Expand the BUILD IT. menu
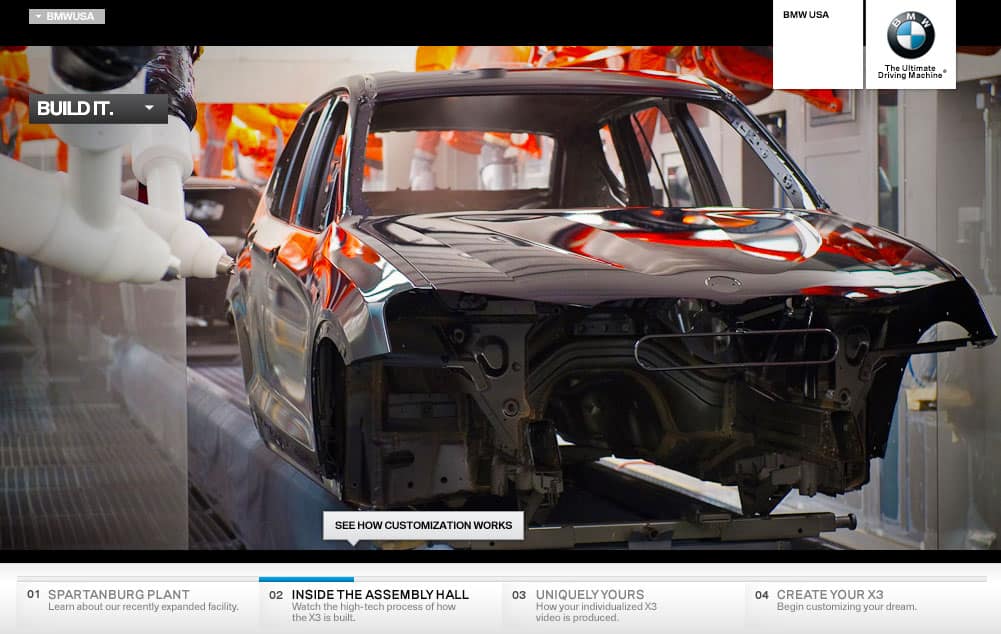Viewport: 1001px width, 634px height. (x=98, y=108)
